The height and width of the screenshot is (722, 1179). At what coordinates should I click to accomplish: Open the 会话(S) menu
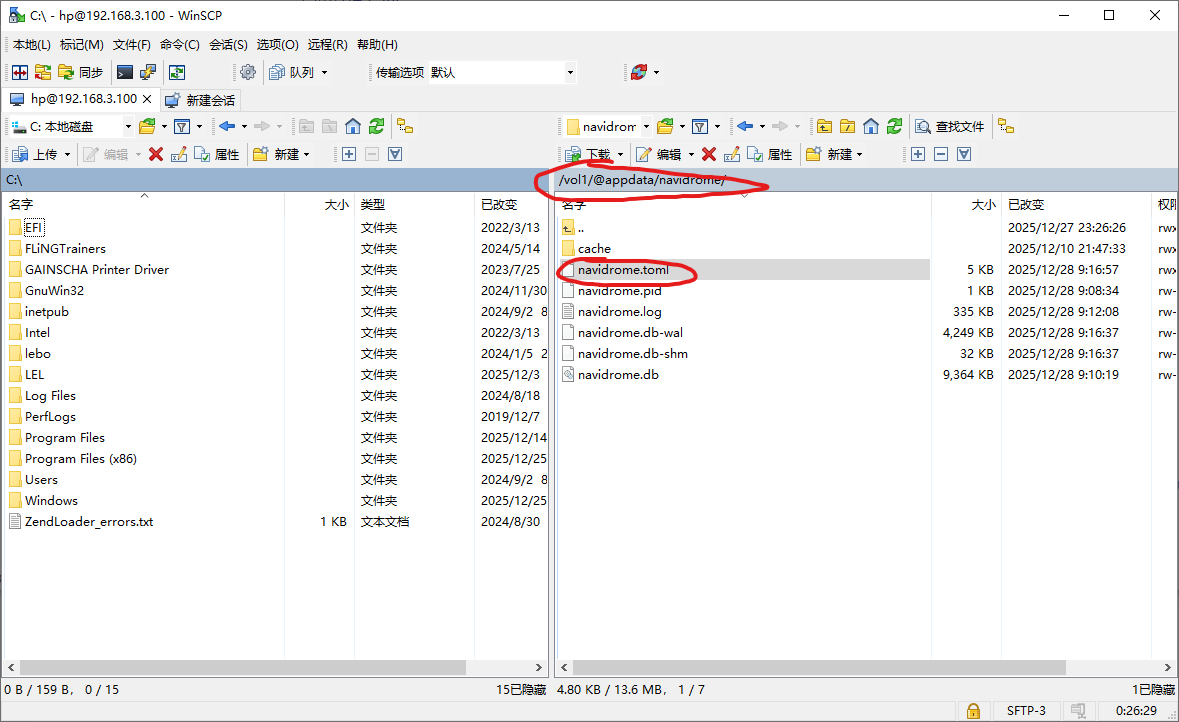coord(229,44)
